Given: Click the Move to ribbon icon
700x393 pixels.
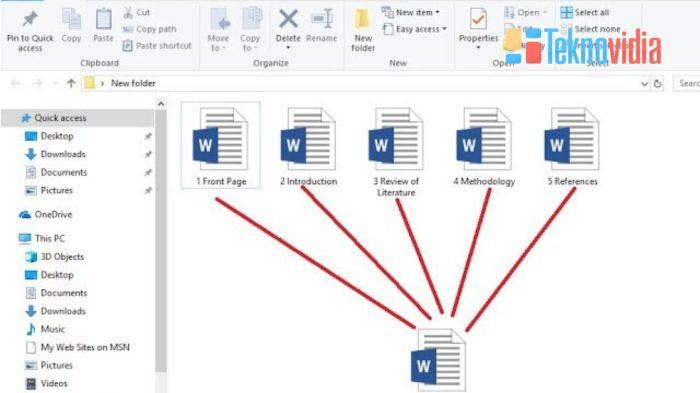Looking at the screenshot, I should coord(219,20).
